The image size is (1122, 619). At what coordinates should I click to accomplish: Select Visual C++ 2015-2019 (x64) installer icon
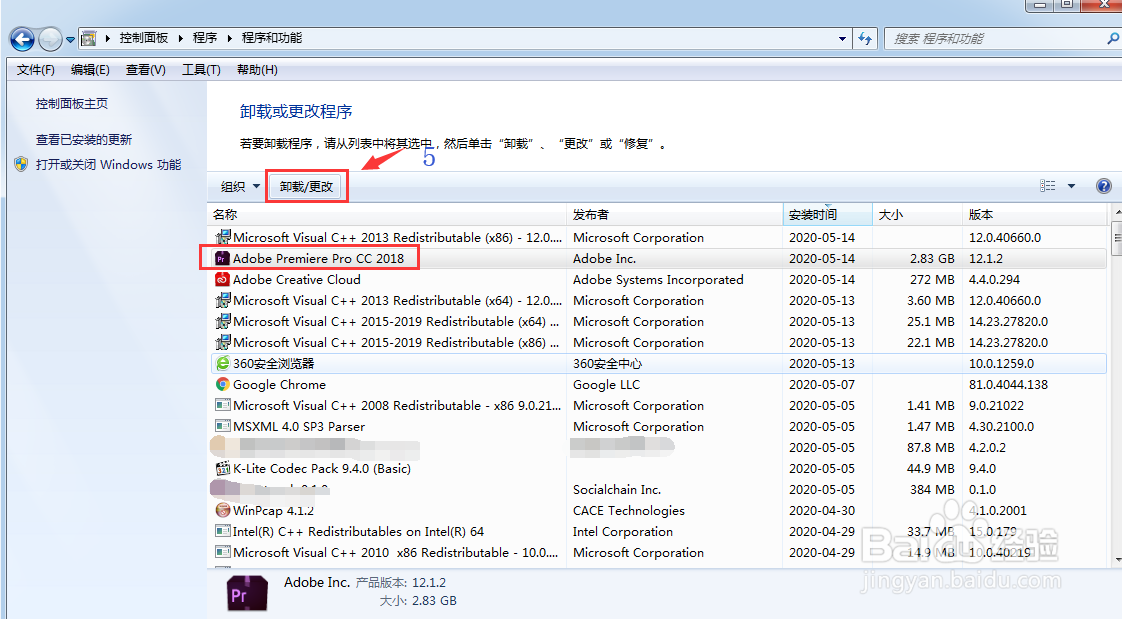pyautogui.click(x=223, y=321)
